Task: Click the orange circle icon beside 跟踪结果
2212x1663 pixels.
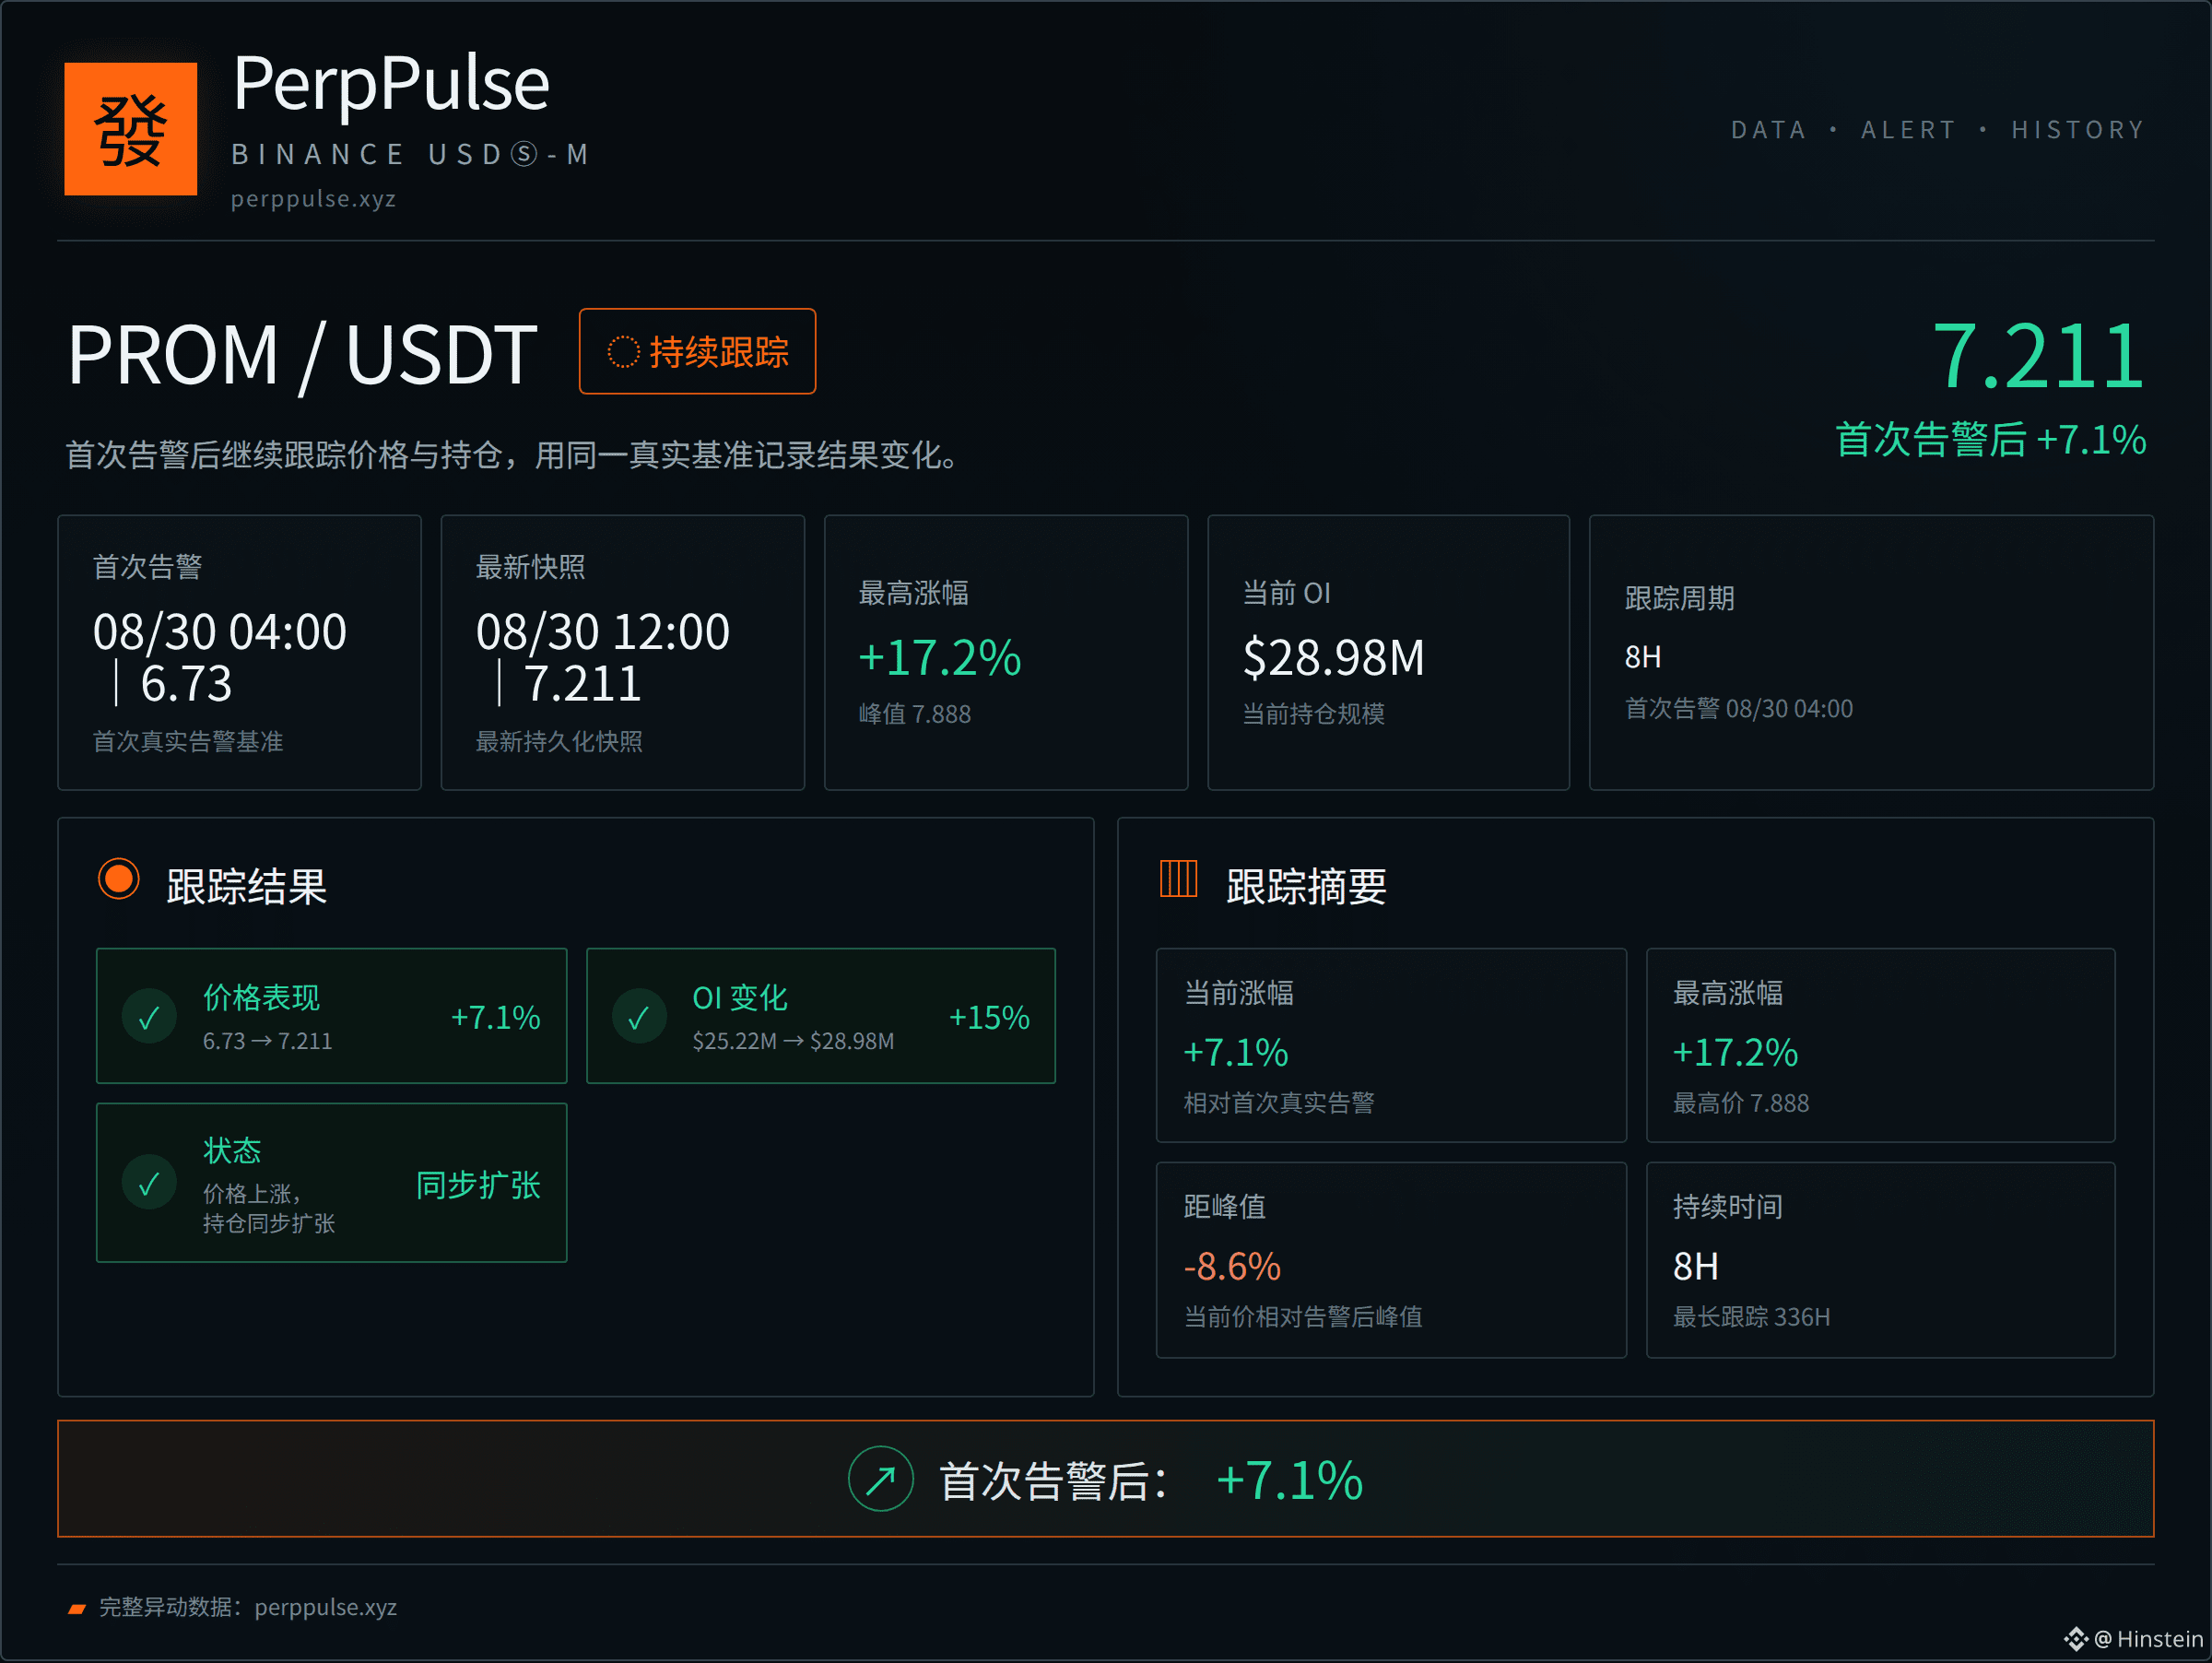Action: tap(119, 879)
